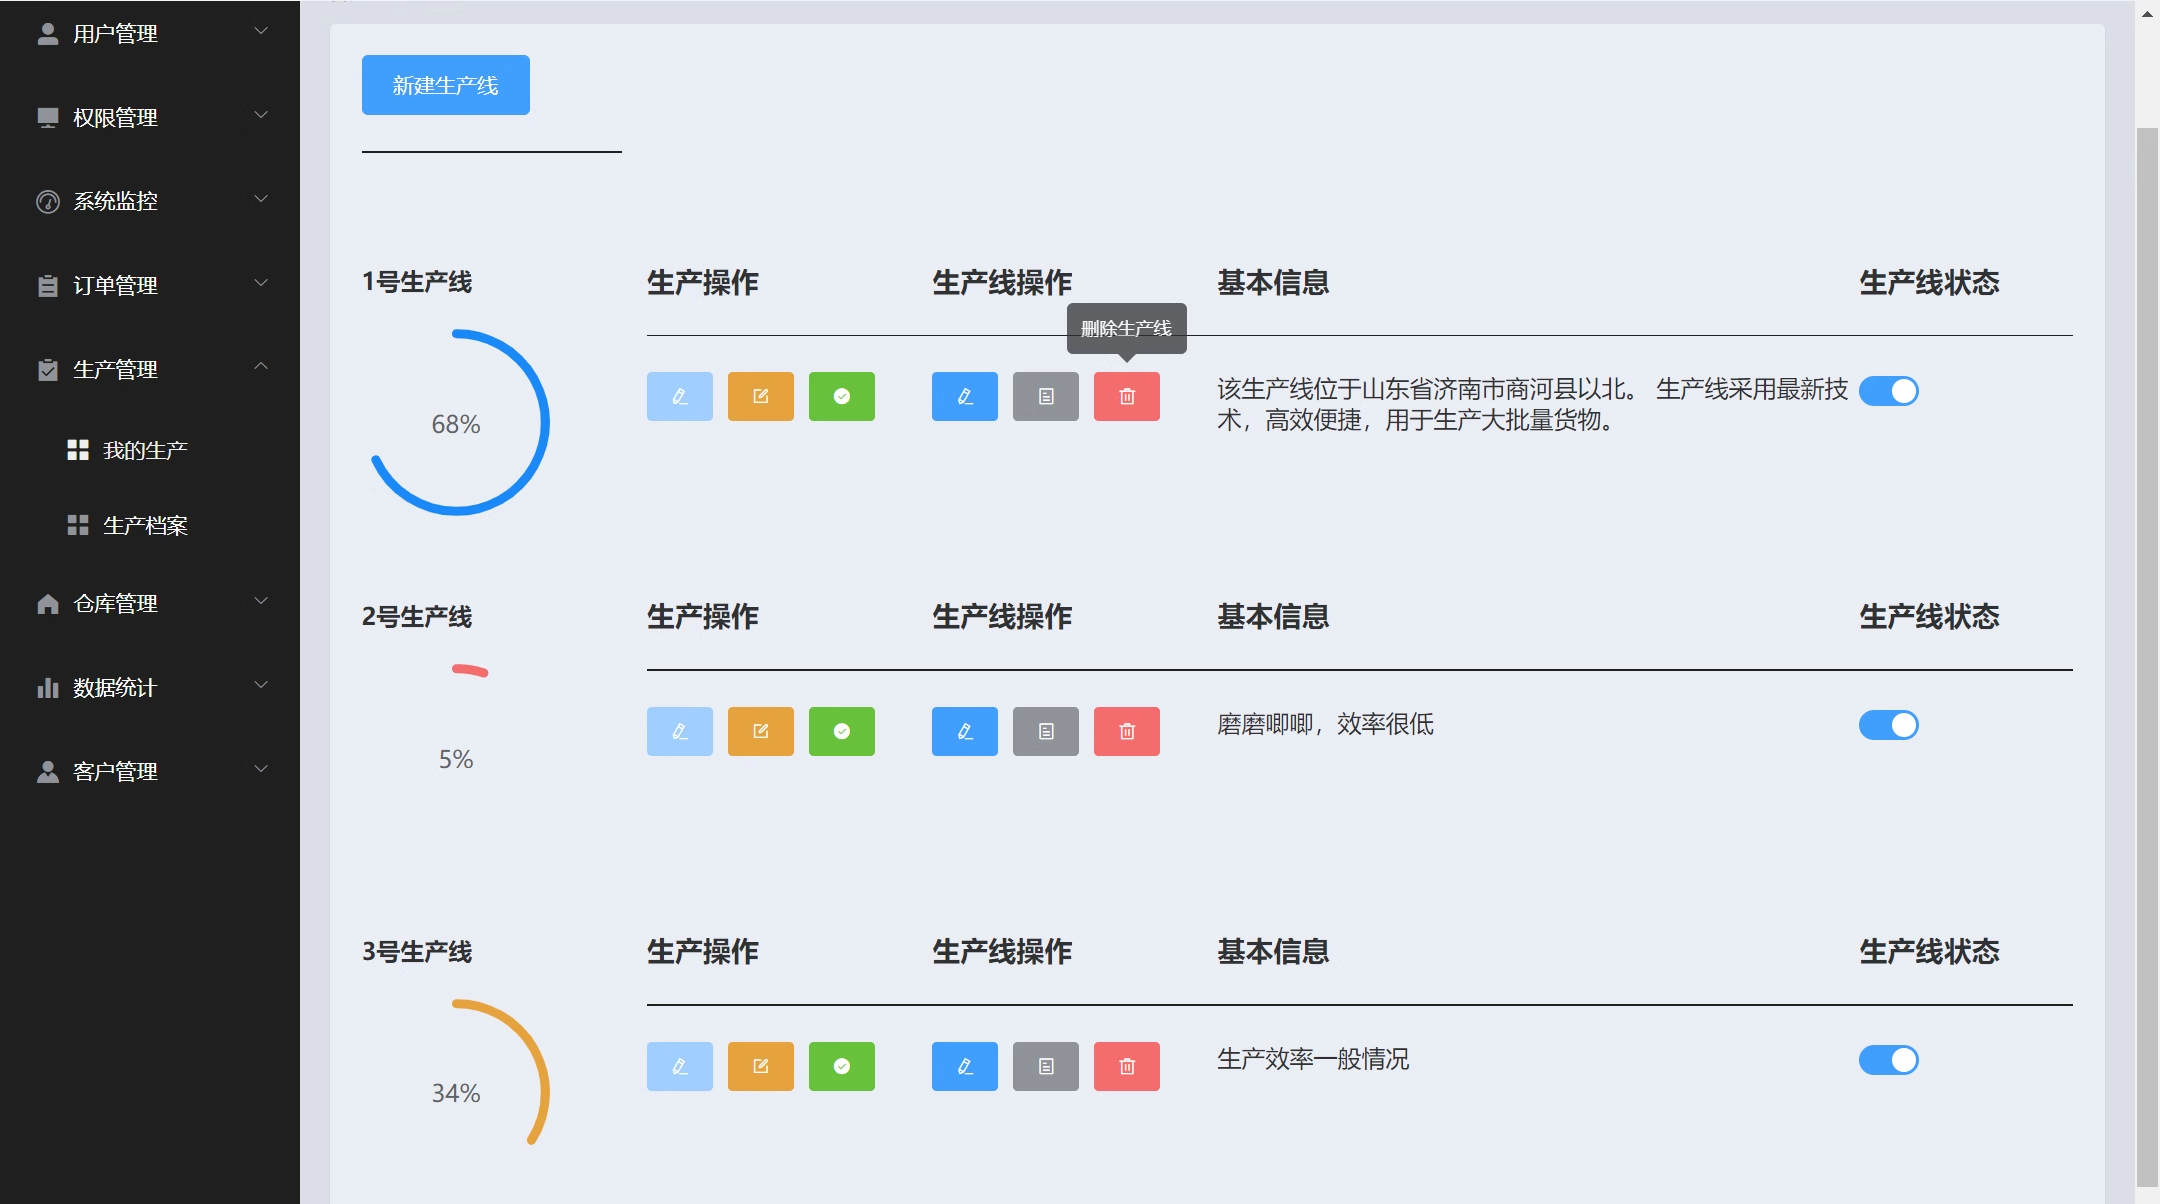The image size is (2160, 1204).
Task: Toggle the 生产线状态 switch for 2号生产线
Action: tap(1888, 725)
